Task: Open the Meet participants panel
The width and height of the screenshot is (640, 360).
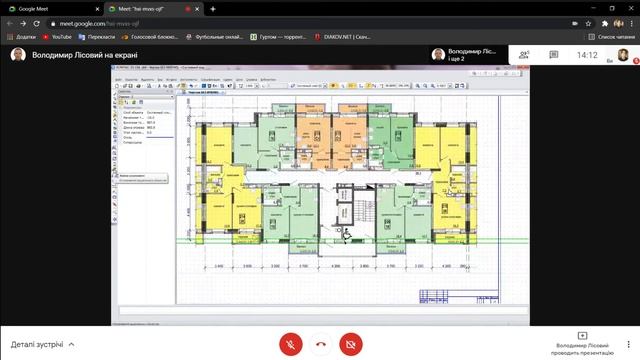Action: pos(524,55)
